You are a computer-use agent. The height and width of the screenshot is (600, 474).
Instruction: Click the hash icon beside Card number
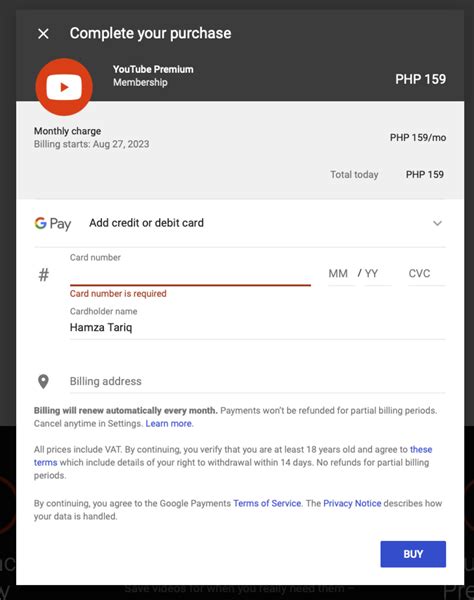pos(44,275)
